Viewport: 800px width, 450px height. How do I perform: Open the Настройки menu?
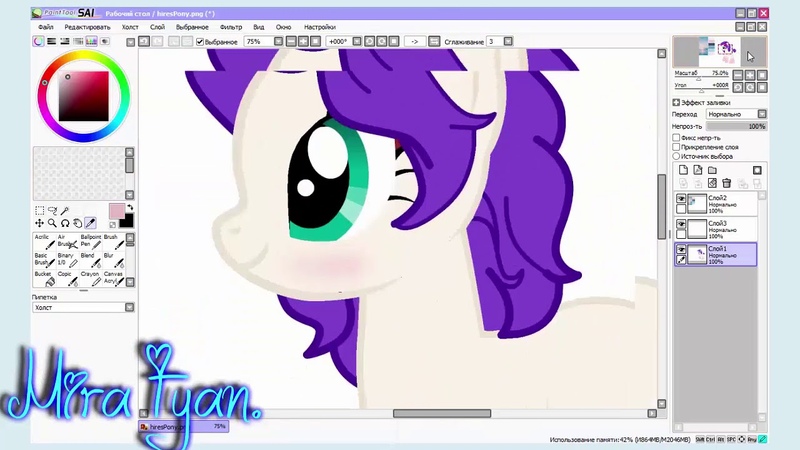320,27
